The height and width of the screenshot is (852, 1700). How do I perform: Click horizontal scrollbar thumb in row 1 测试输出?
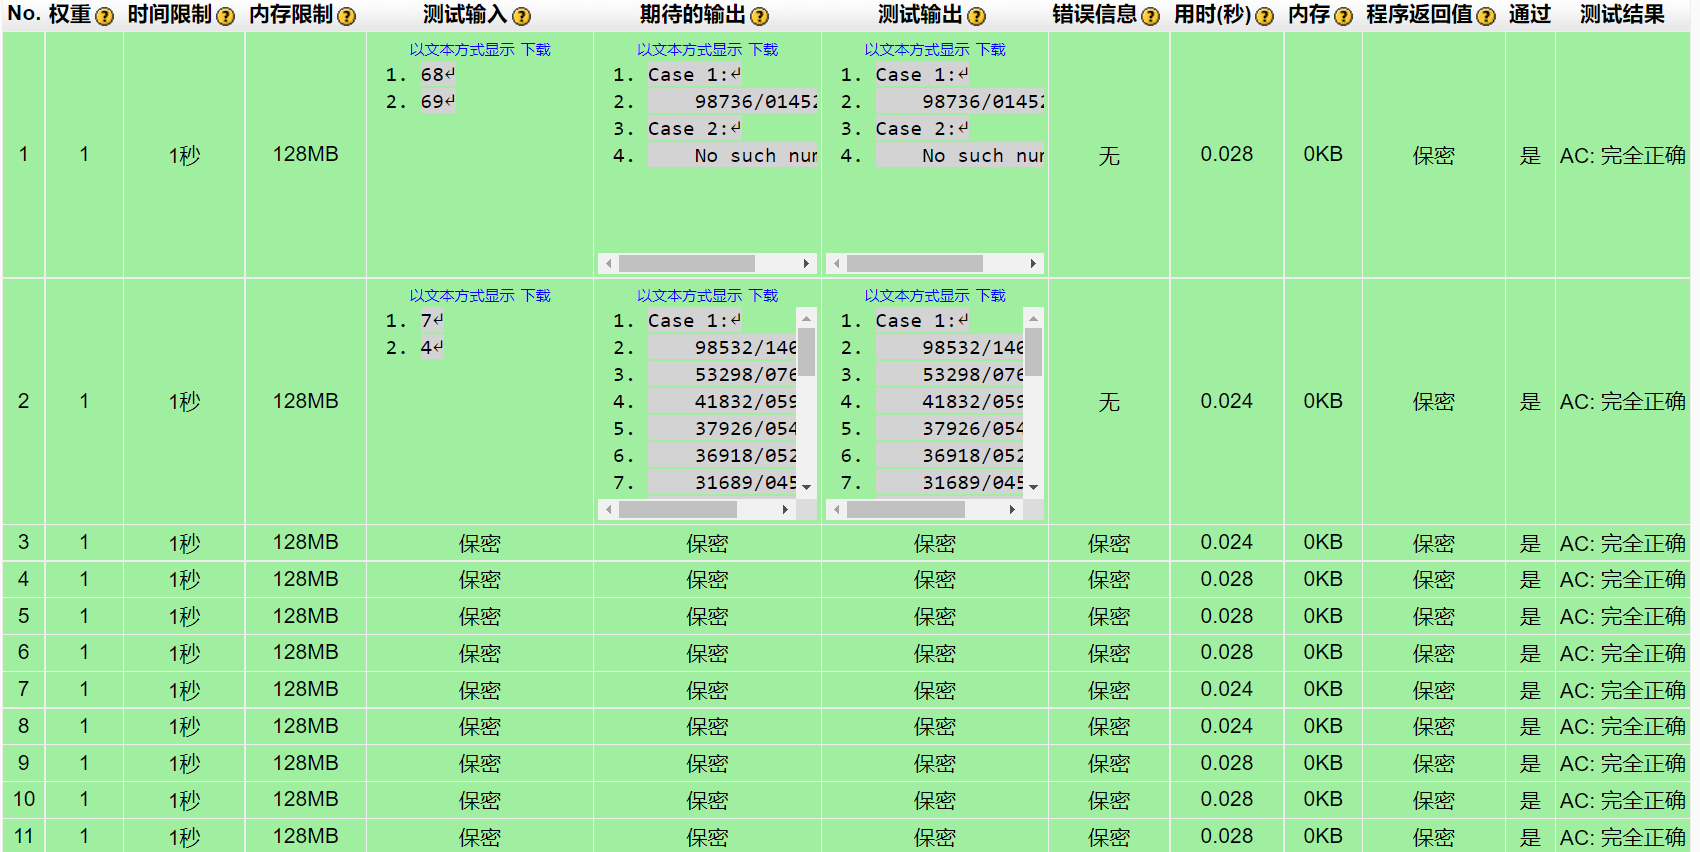point(914,264)
